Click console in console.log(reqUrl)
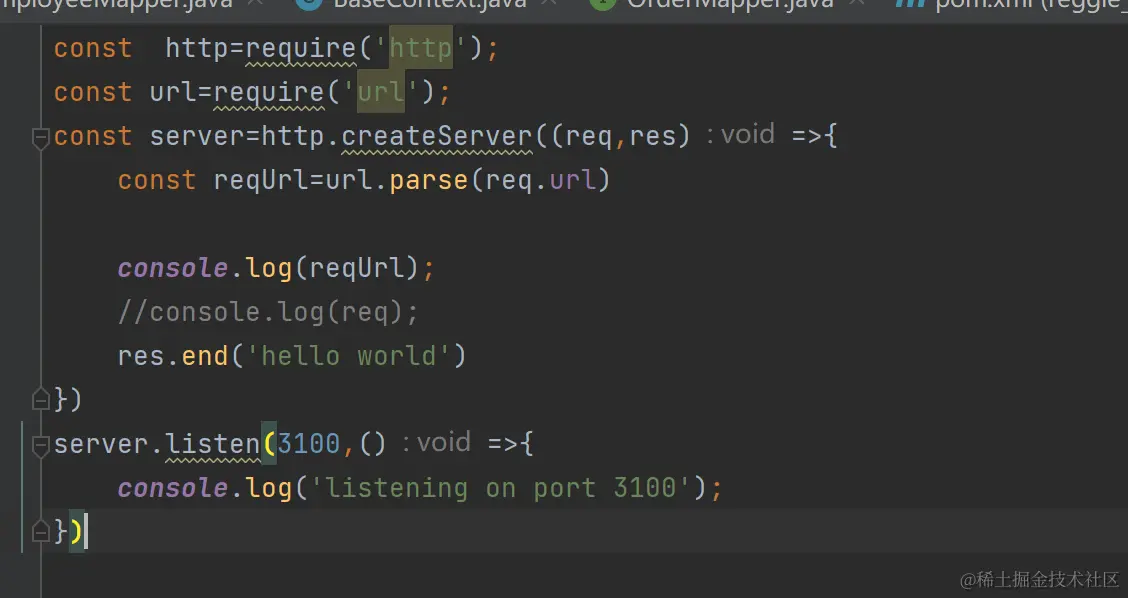This screenshot has width=1128, height=598. tap(173, 268)
